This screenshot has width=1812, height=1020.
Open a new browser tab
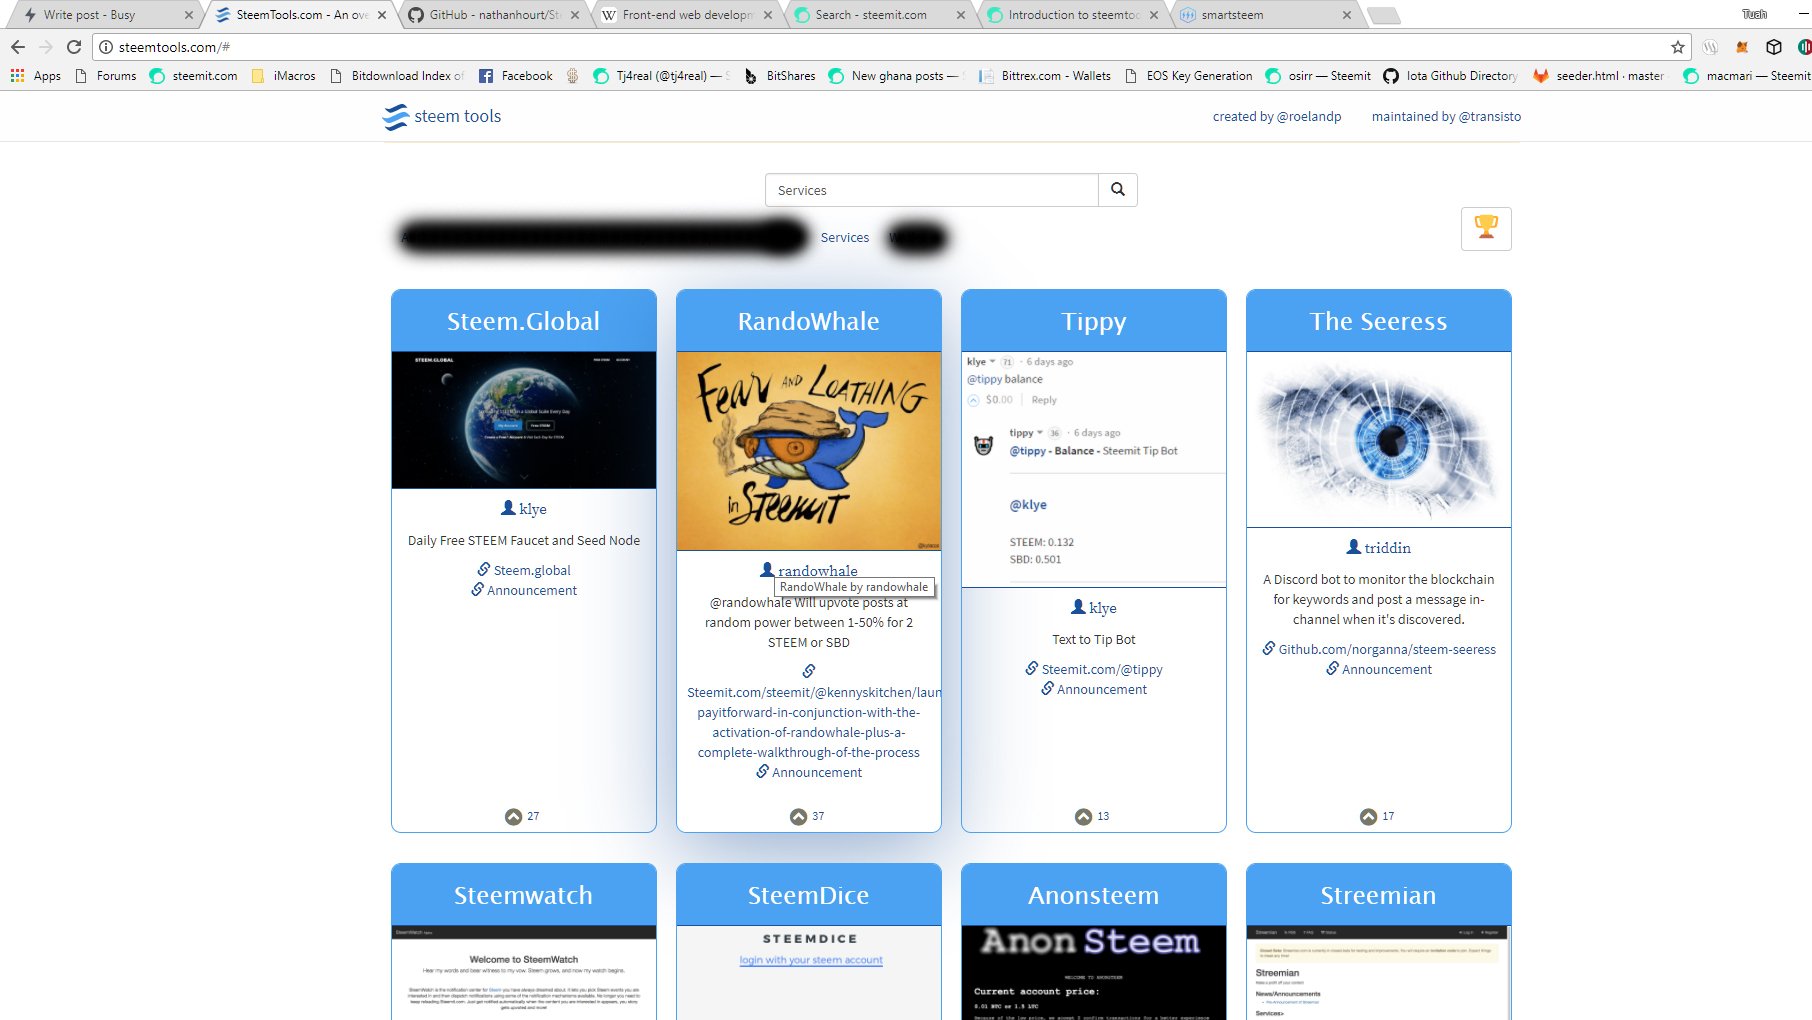click(1383, 15)
